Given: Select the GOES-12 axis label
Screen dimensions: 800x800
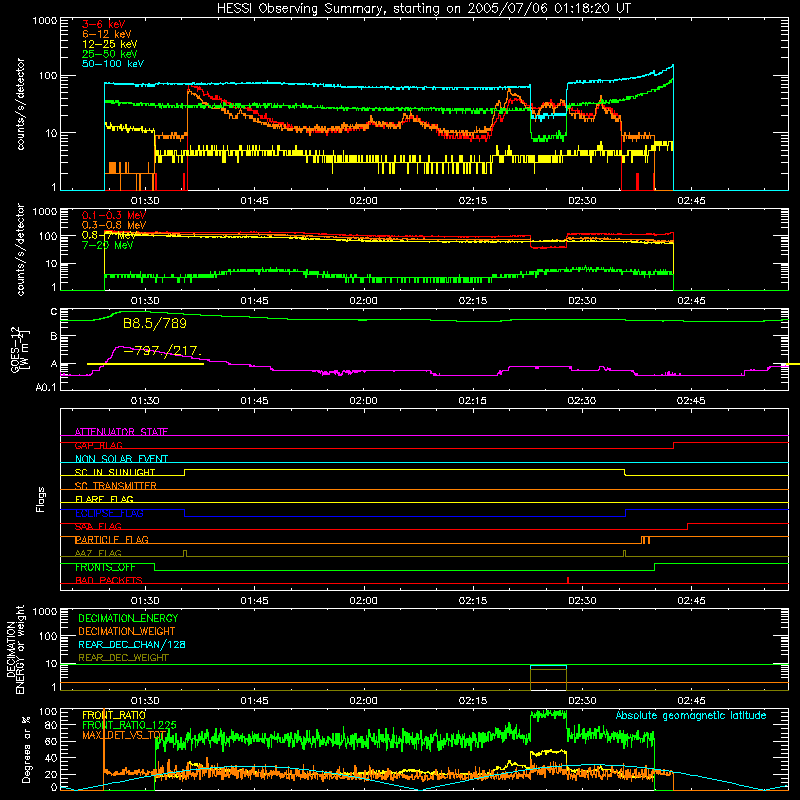Looking at the screenshot, I should tap(20, 349).
